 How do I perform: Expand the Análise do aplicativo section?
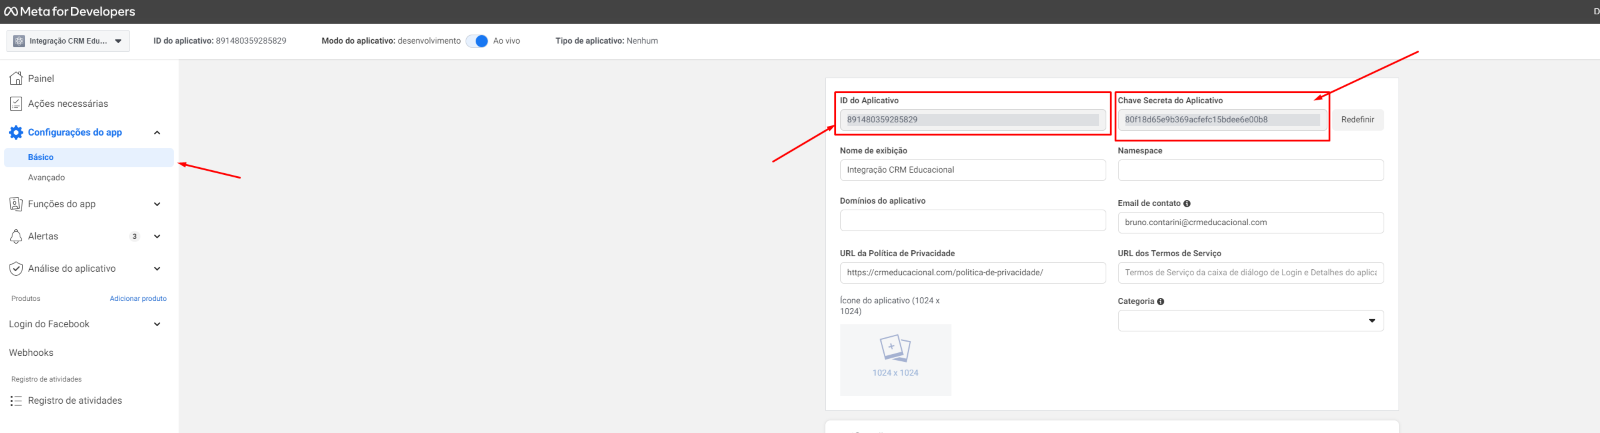tap(157, 268)
